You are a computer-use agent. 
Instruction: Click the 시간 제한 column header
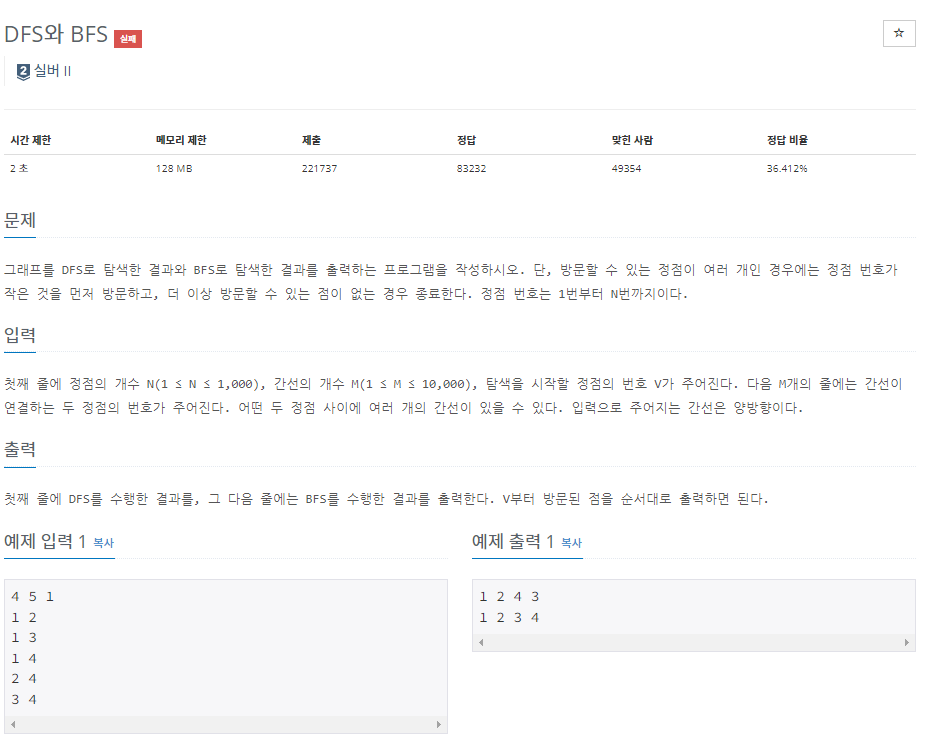click(x=31, y=140)
